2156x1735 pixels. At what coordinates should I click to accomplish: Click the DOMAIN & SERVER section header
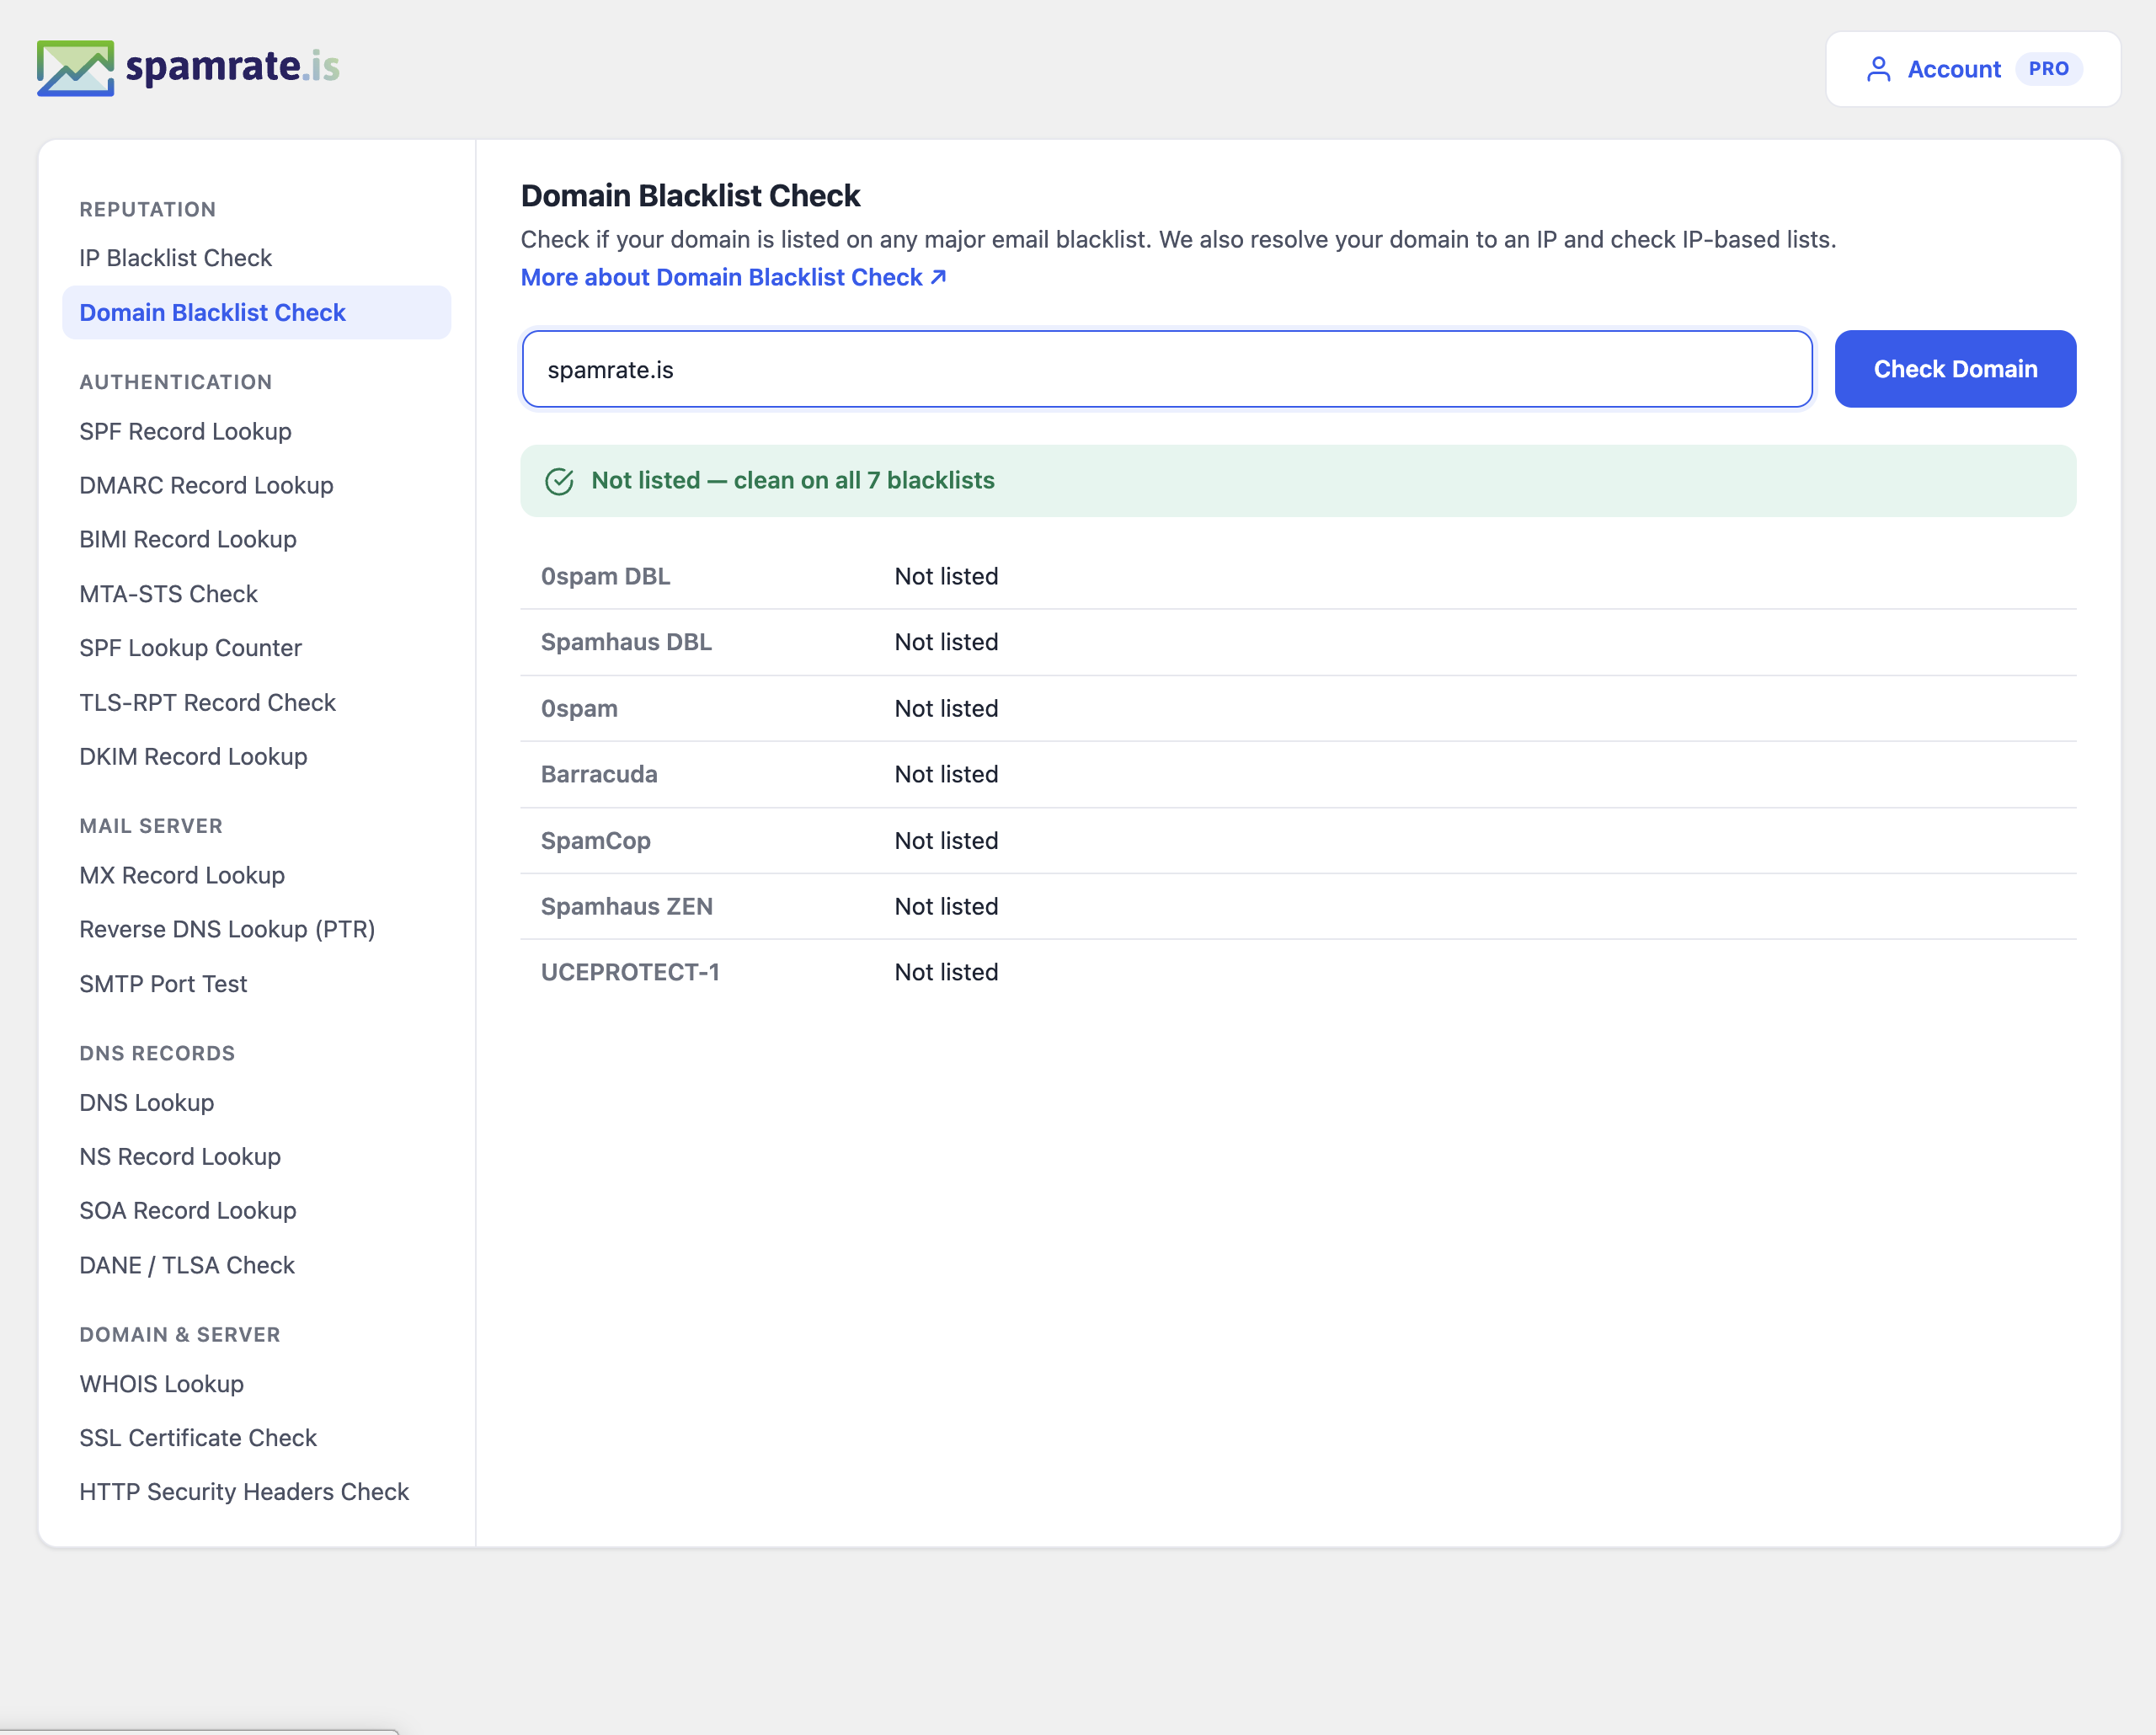click(179, 1334)
